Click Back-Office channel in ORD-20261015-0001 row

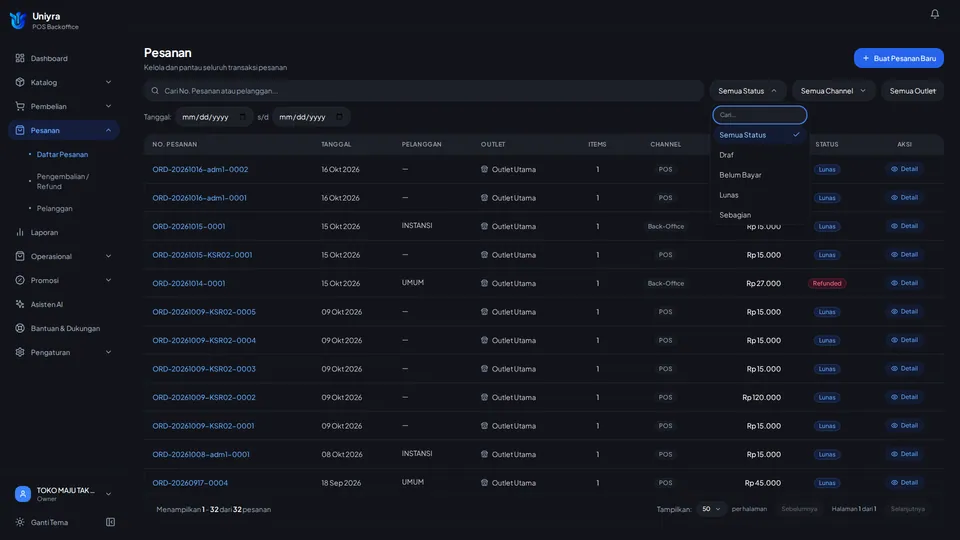point(666,227)
